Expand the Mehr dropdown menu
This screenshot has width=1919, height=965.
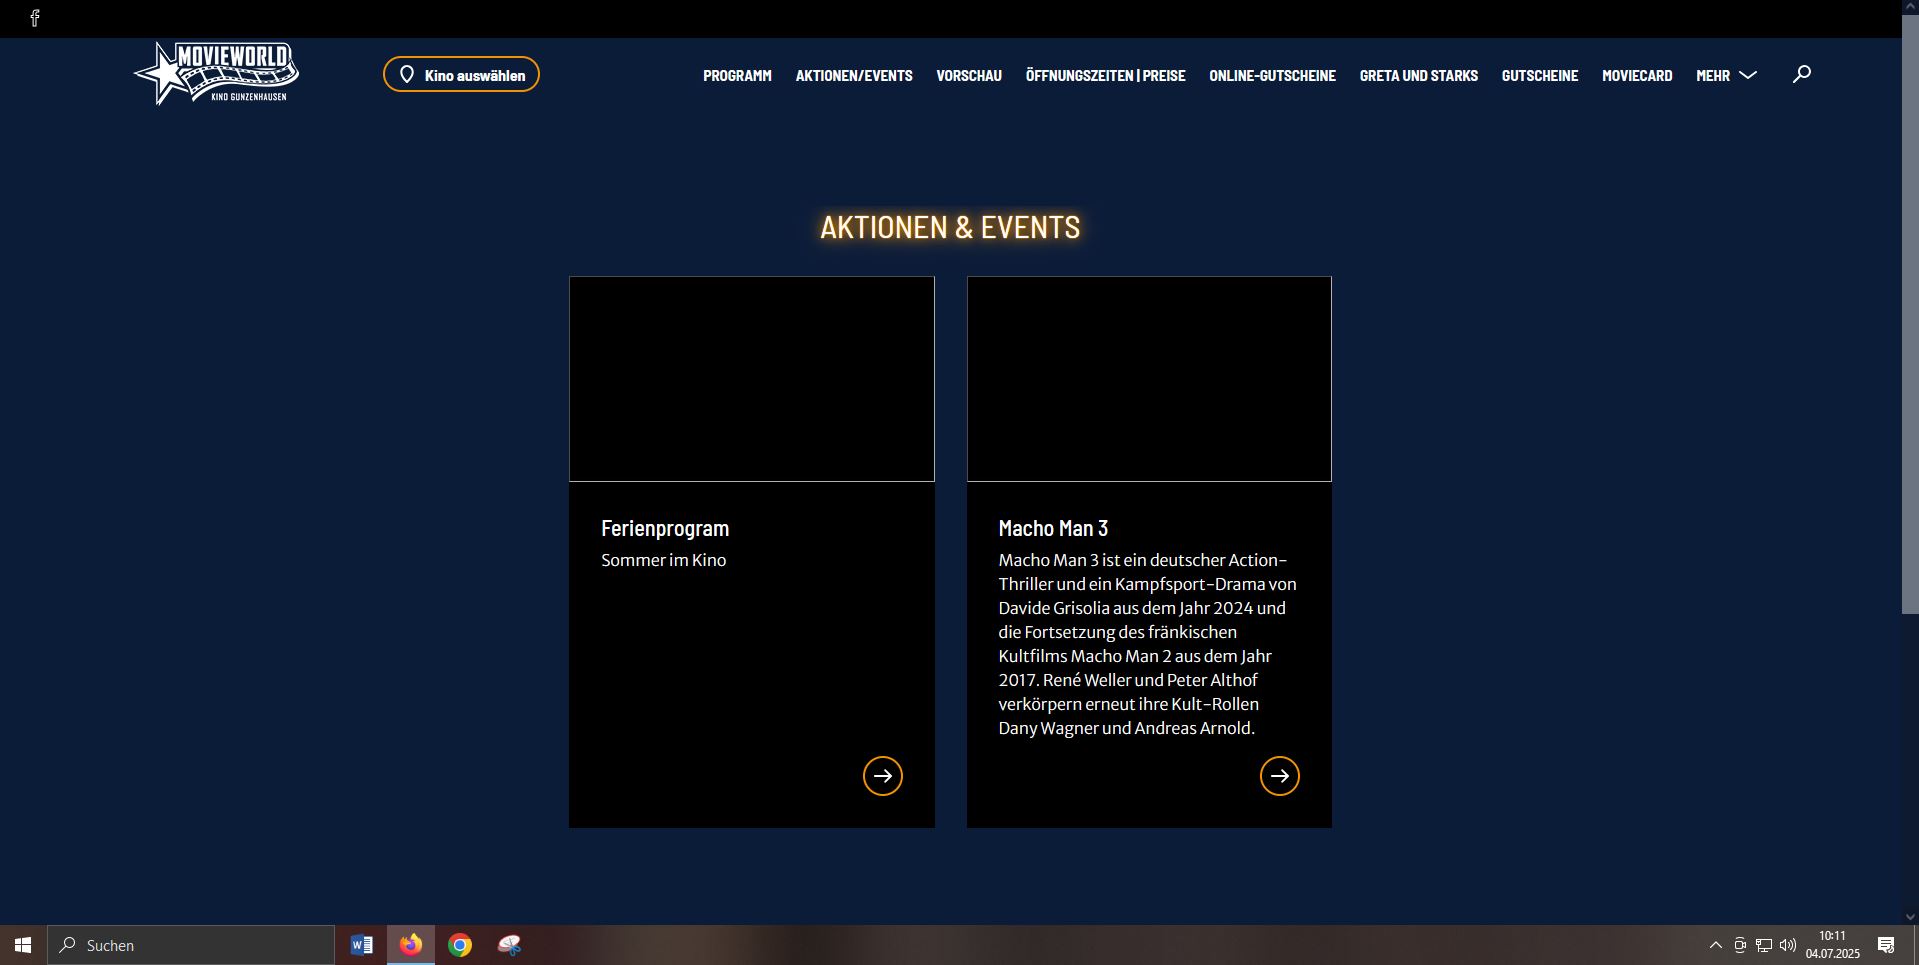point(1726,76)
